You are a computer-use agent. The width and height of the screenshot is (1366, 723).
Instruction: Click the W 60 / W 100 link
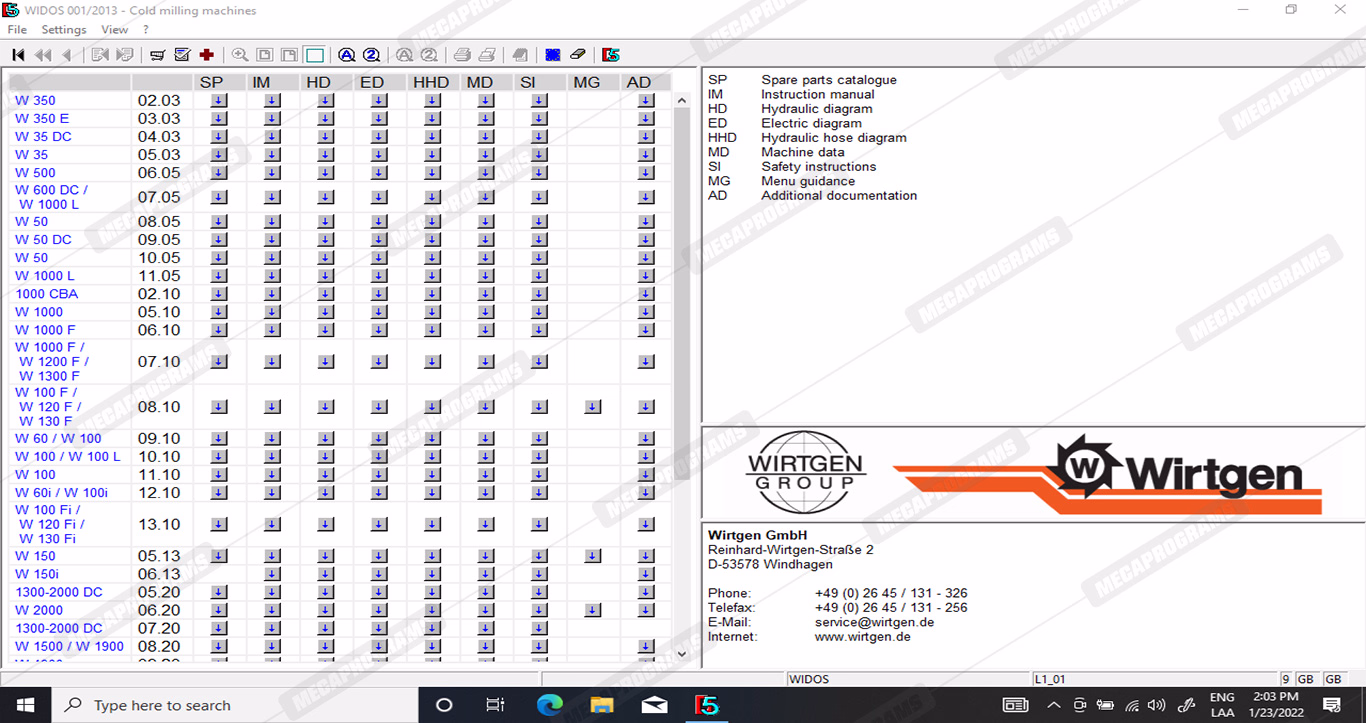[x=58, y=438]
